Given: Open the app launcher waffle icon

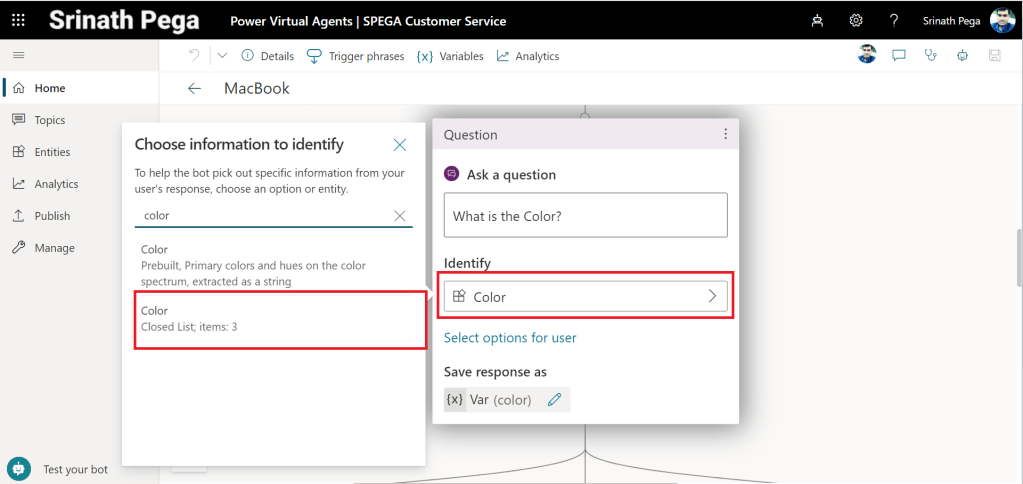Looking at the screenshot, I should click(x=18, y=20).
